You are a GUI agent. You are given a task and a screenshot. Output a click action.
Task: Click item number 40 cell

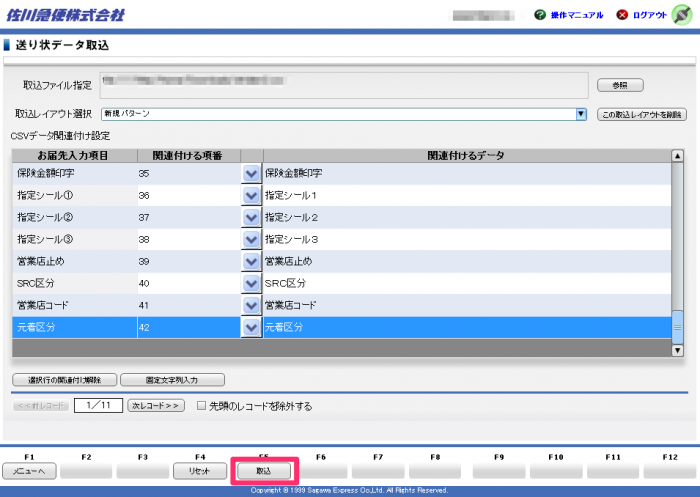point(189,283)
